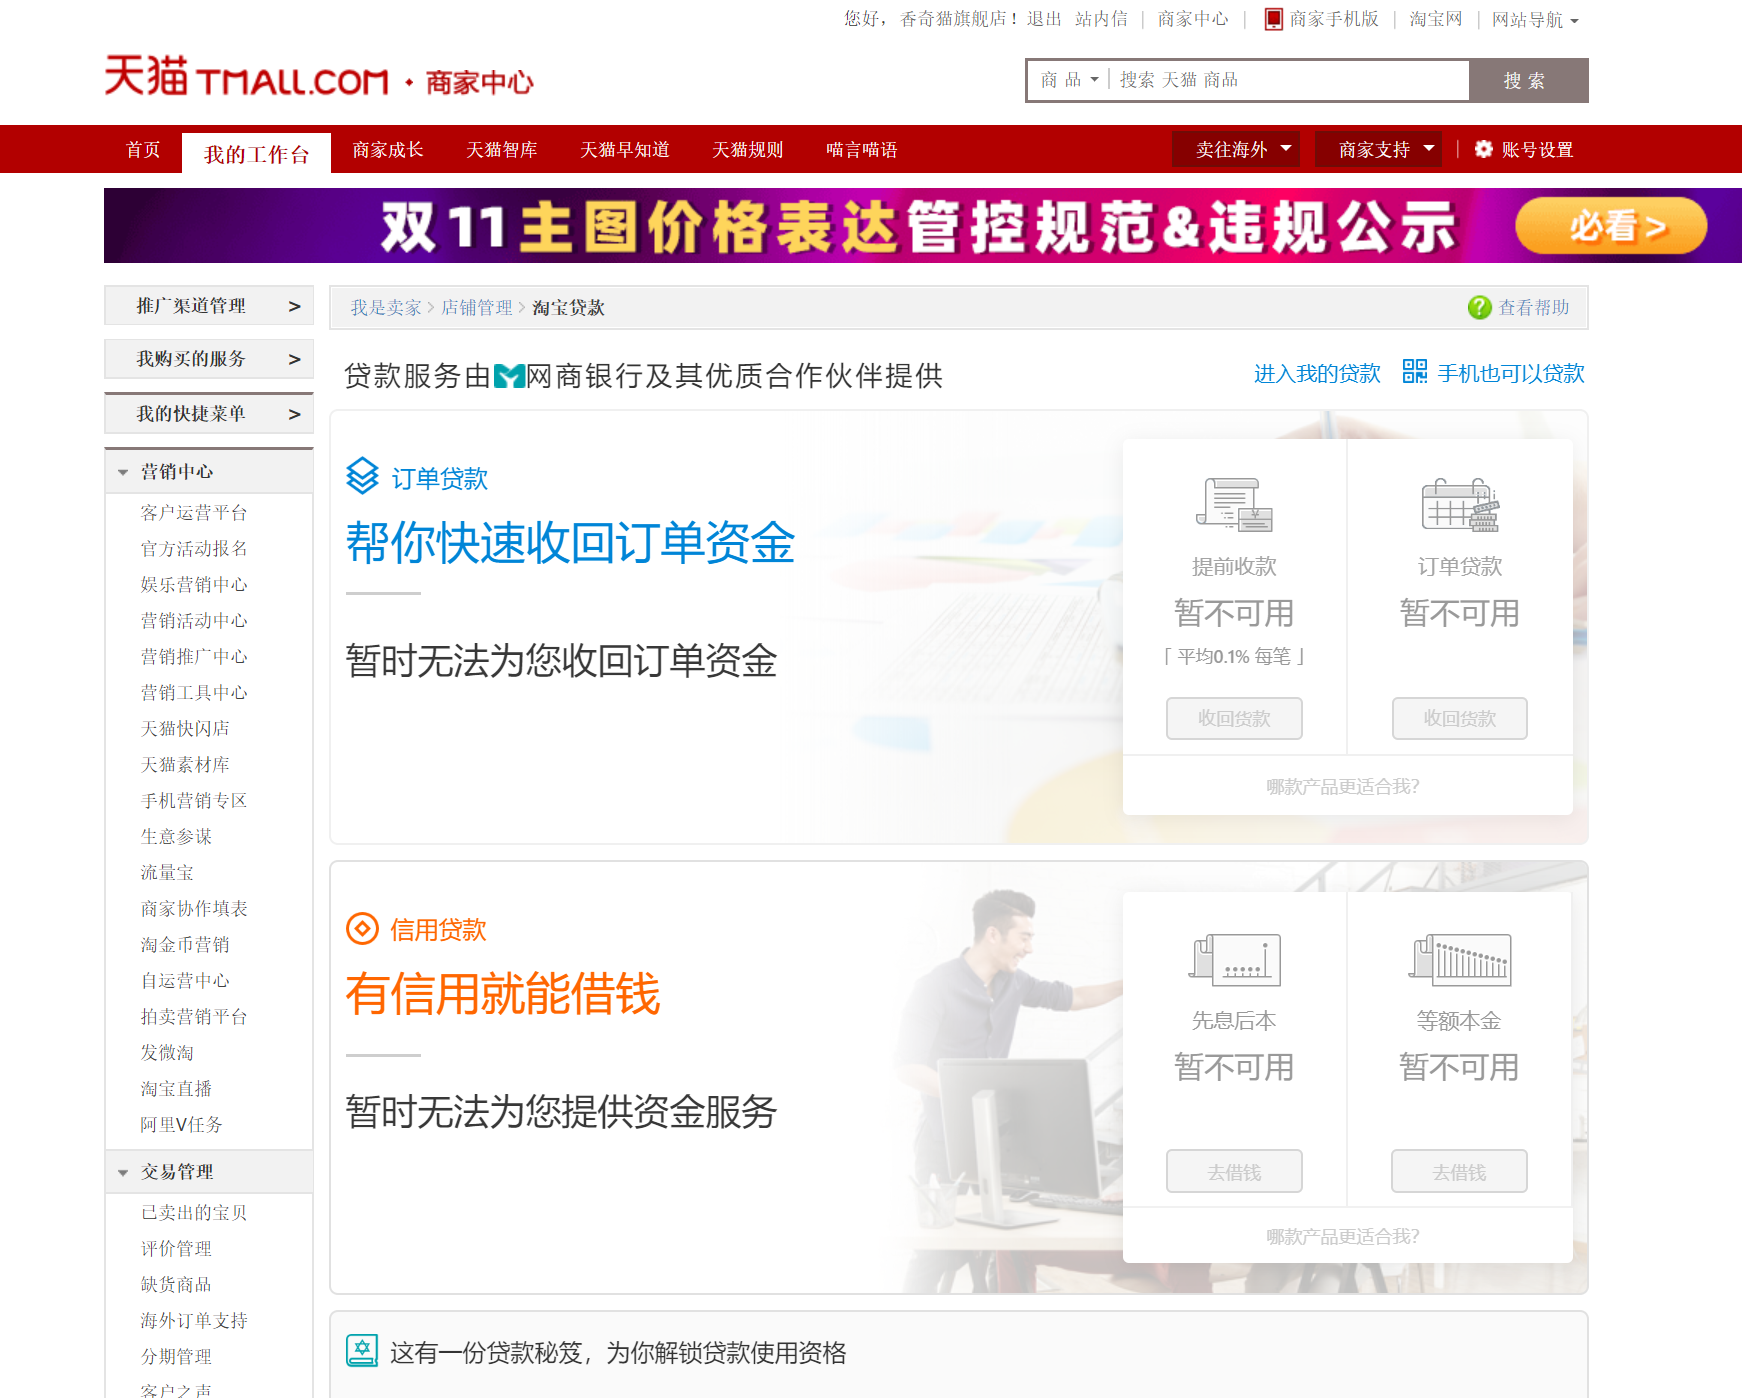Click 我是卖家 in breadcrumb
Viewport: 1742px width, 1398px height.
point(386,308)
